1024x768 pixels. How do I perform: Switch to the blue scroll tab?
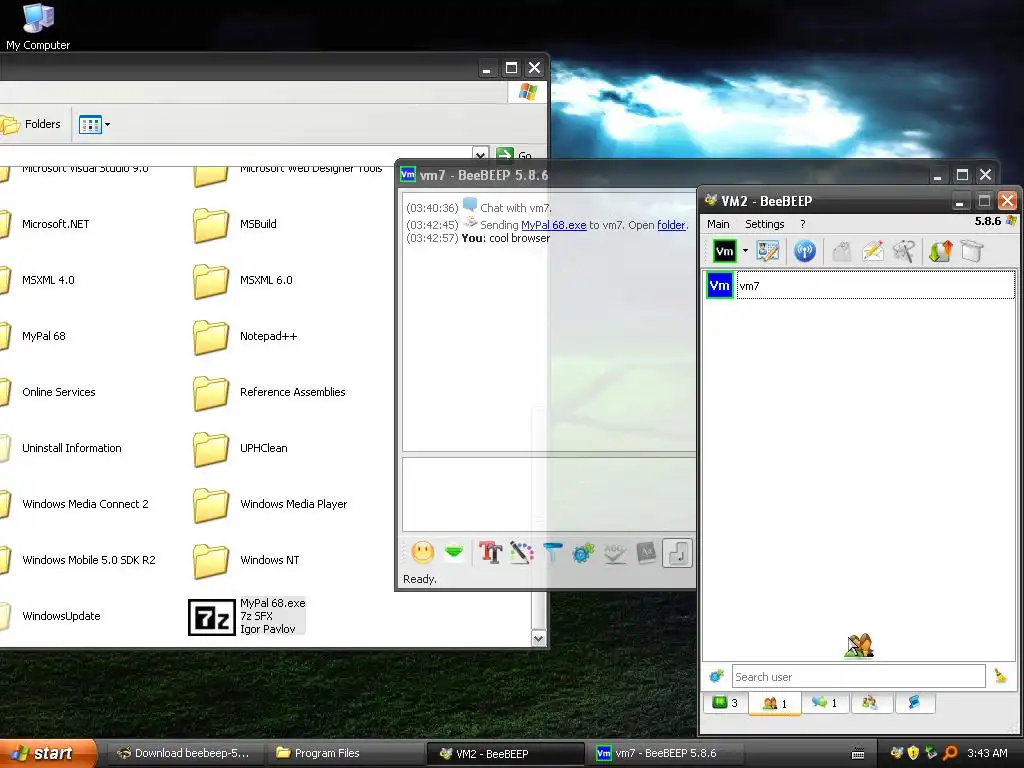pyautogui.click(x=914, y=703)
